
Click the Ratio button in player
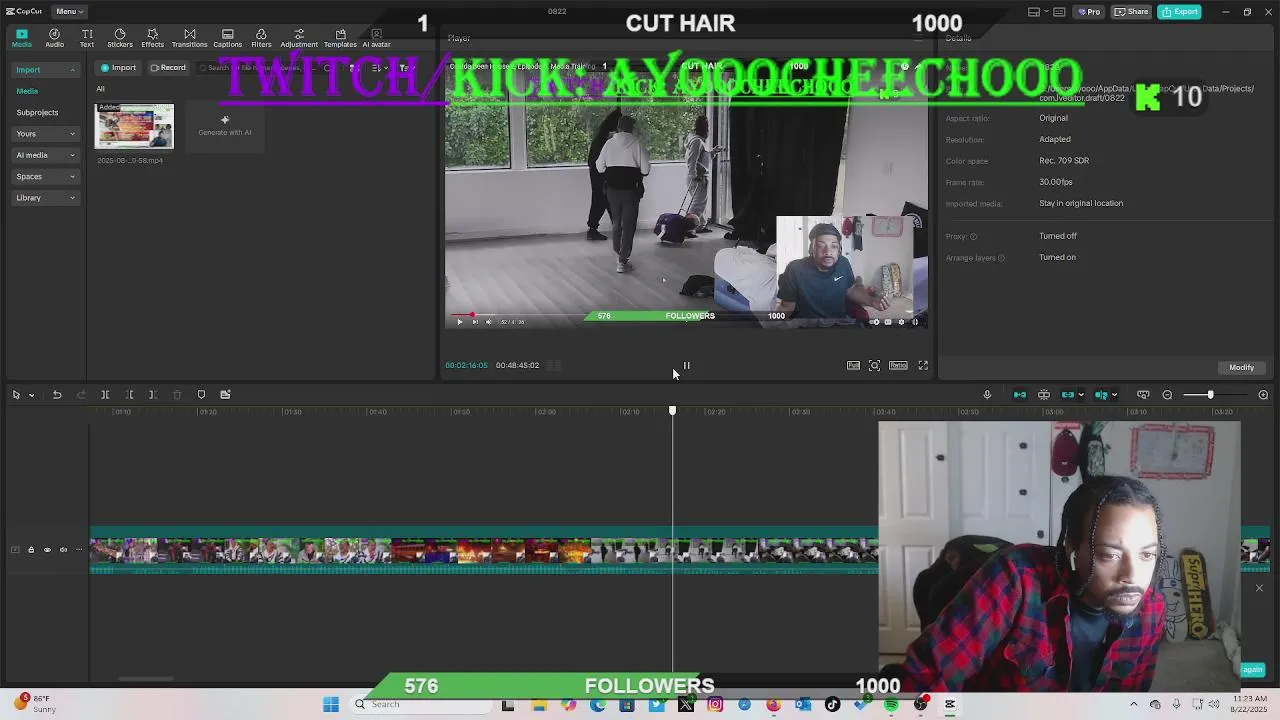898,365
